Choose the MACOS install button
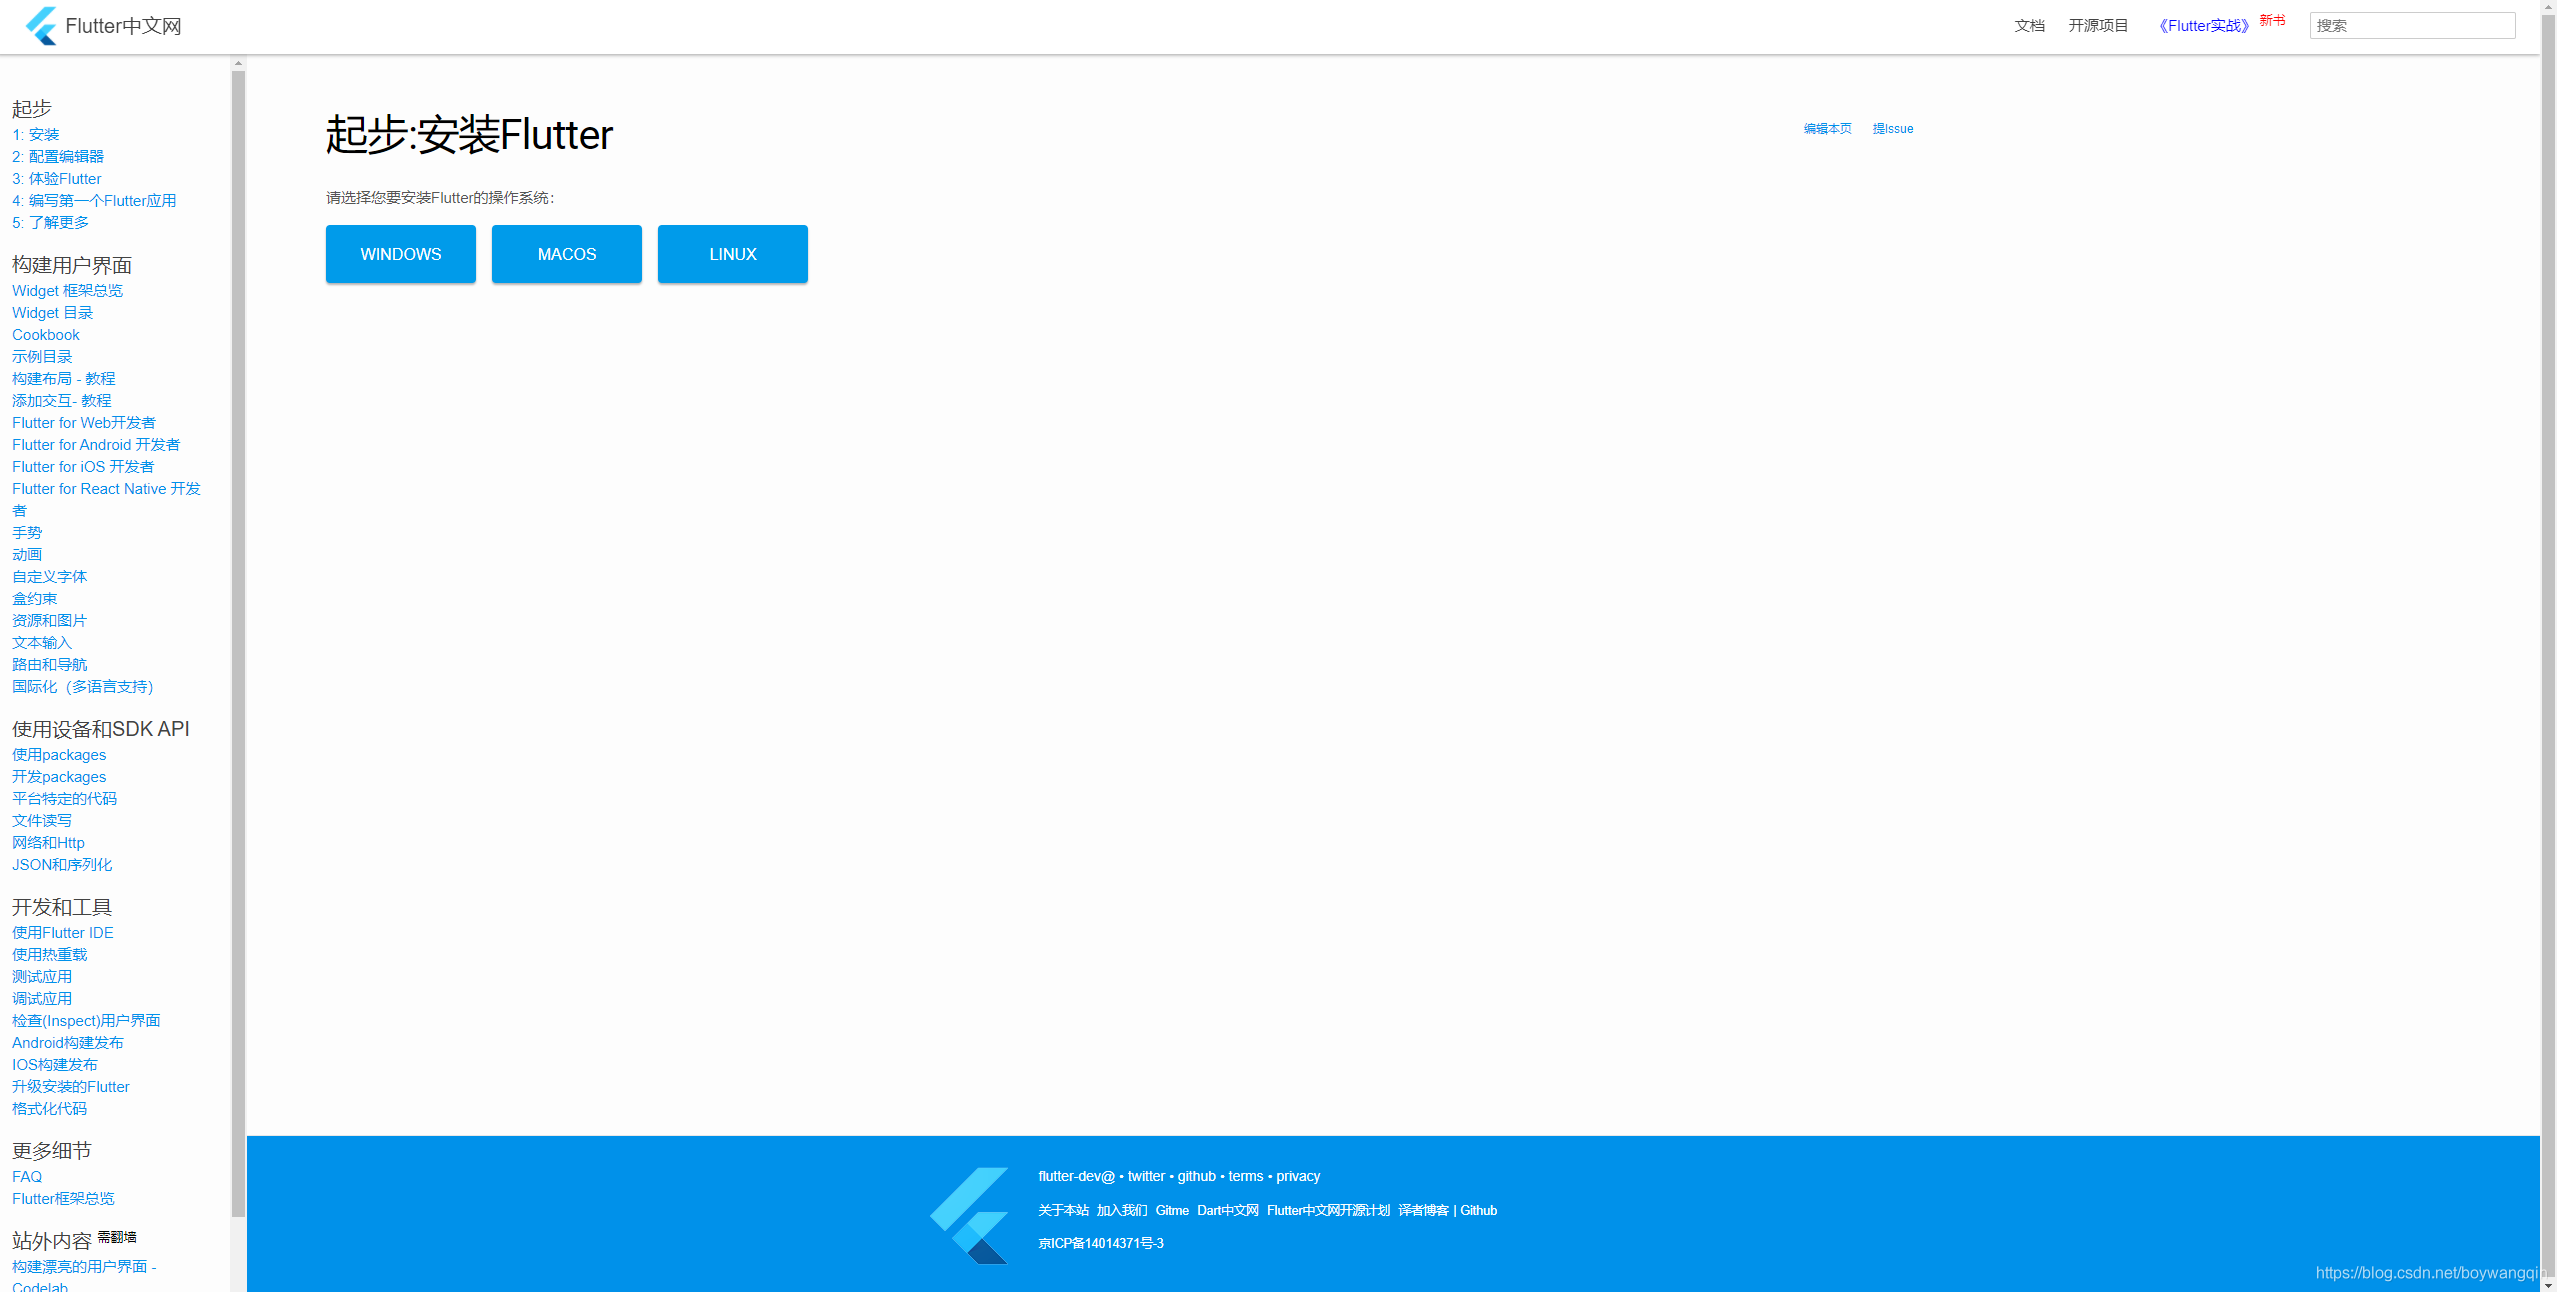 click(567, 254)
